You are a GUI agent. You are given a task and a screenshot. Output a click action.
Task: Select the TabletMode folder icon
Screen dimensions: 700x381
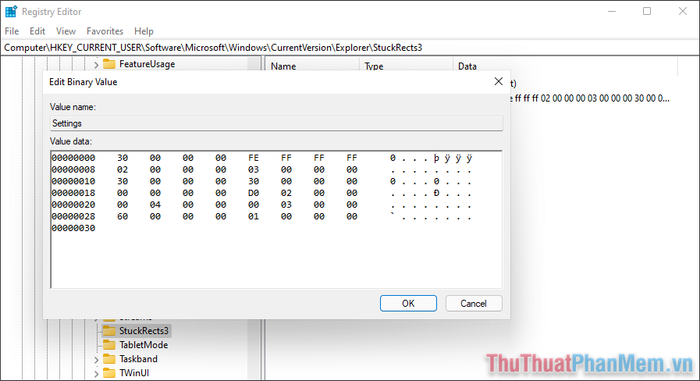109,345
